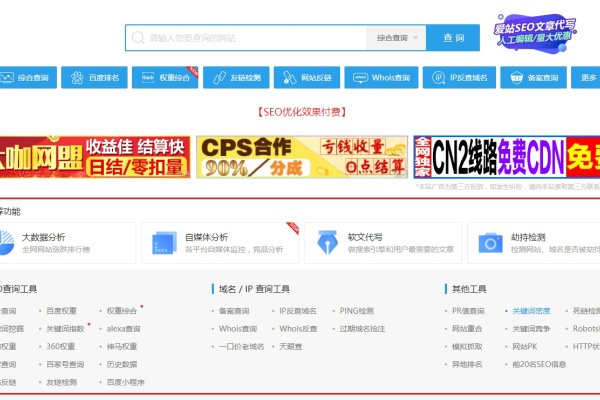Open the Whois反查 tool link
The height and width of the screenshot is (400, 600).
[298, 329]
